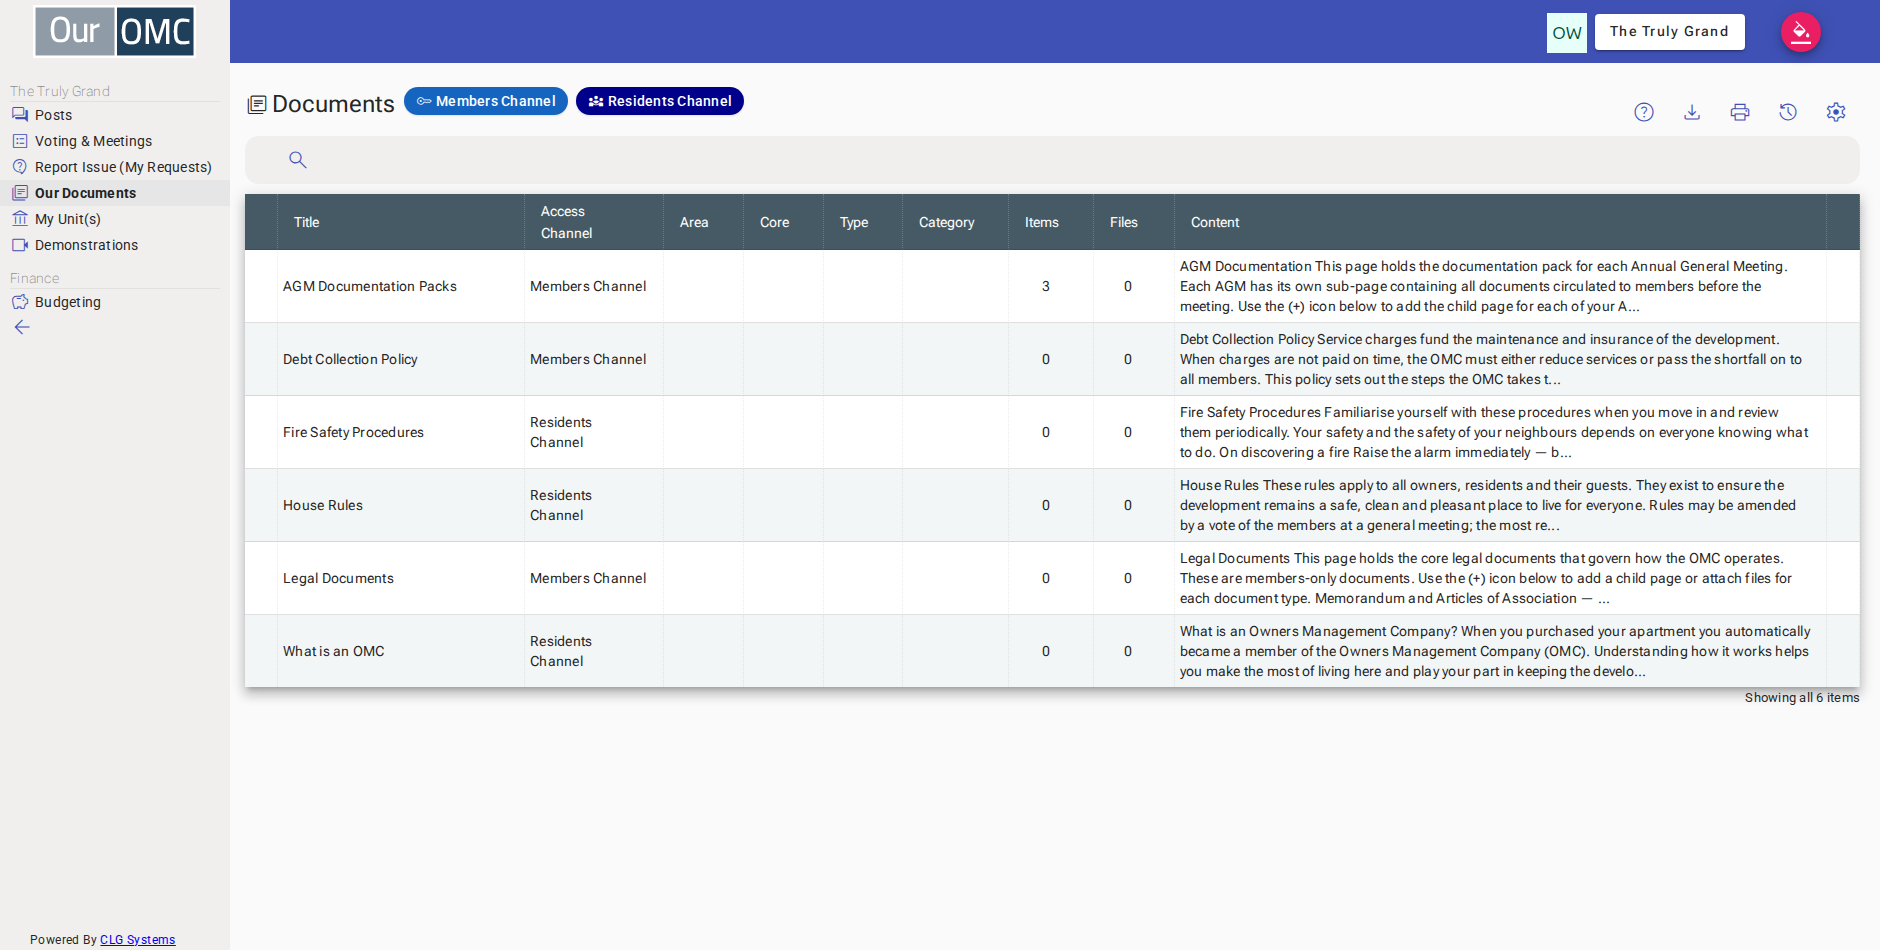Follow the CLG Systems link

[137, 940]
